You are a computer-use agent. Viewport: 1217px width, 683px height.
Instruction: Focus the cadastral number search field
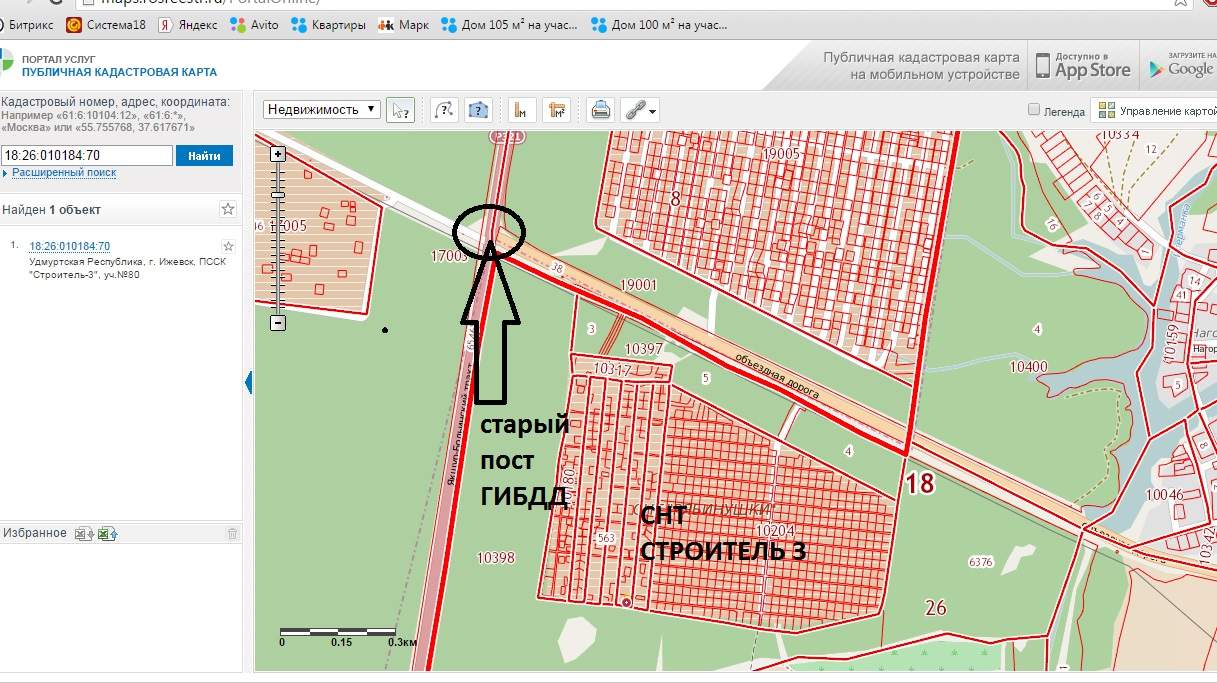[x=87, y=156]
